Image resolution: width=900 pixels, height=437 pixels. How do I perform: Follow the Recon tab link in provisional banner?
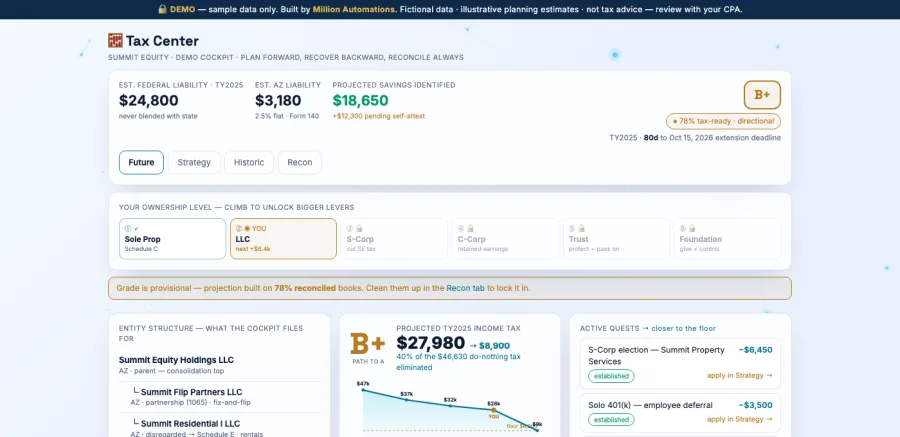tap(465, 288)
